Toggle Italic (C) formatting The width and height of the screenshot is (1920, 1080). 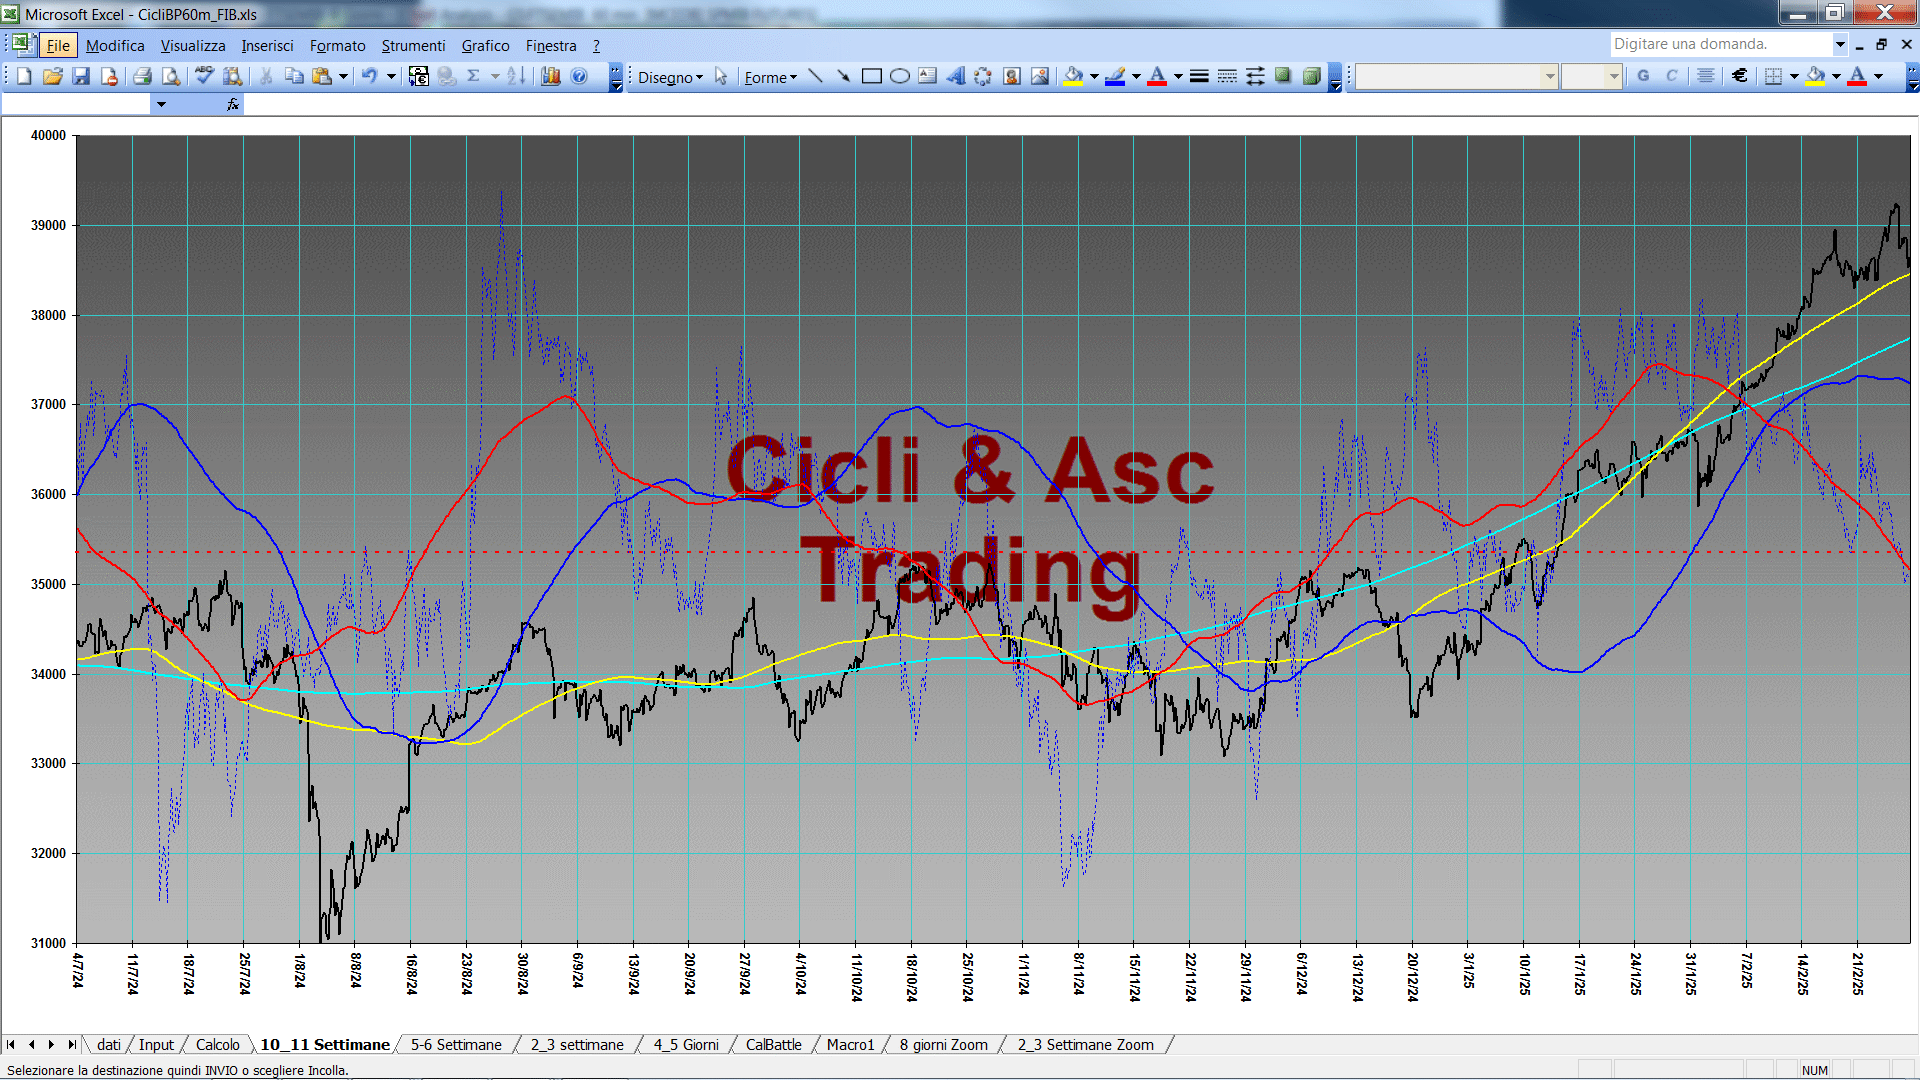[1671, 76]
